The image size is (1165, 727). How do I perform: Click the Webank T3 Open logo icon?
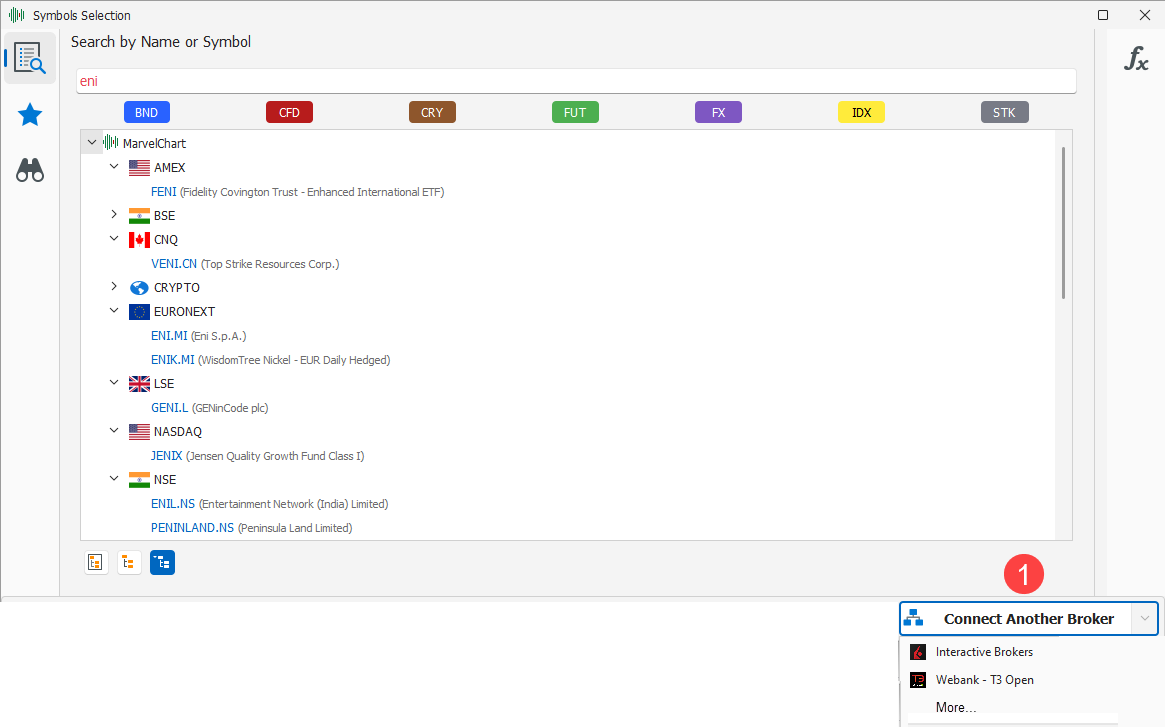point(918,679)
